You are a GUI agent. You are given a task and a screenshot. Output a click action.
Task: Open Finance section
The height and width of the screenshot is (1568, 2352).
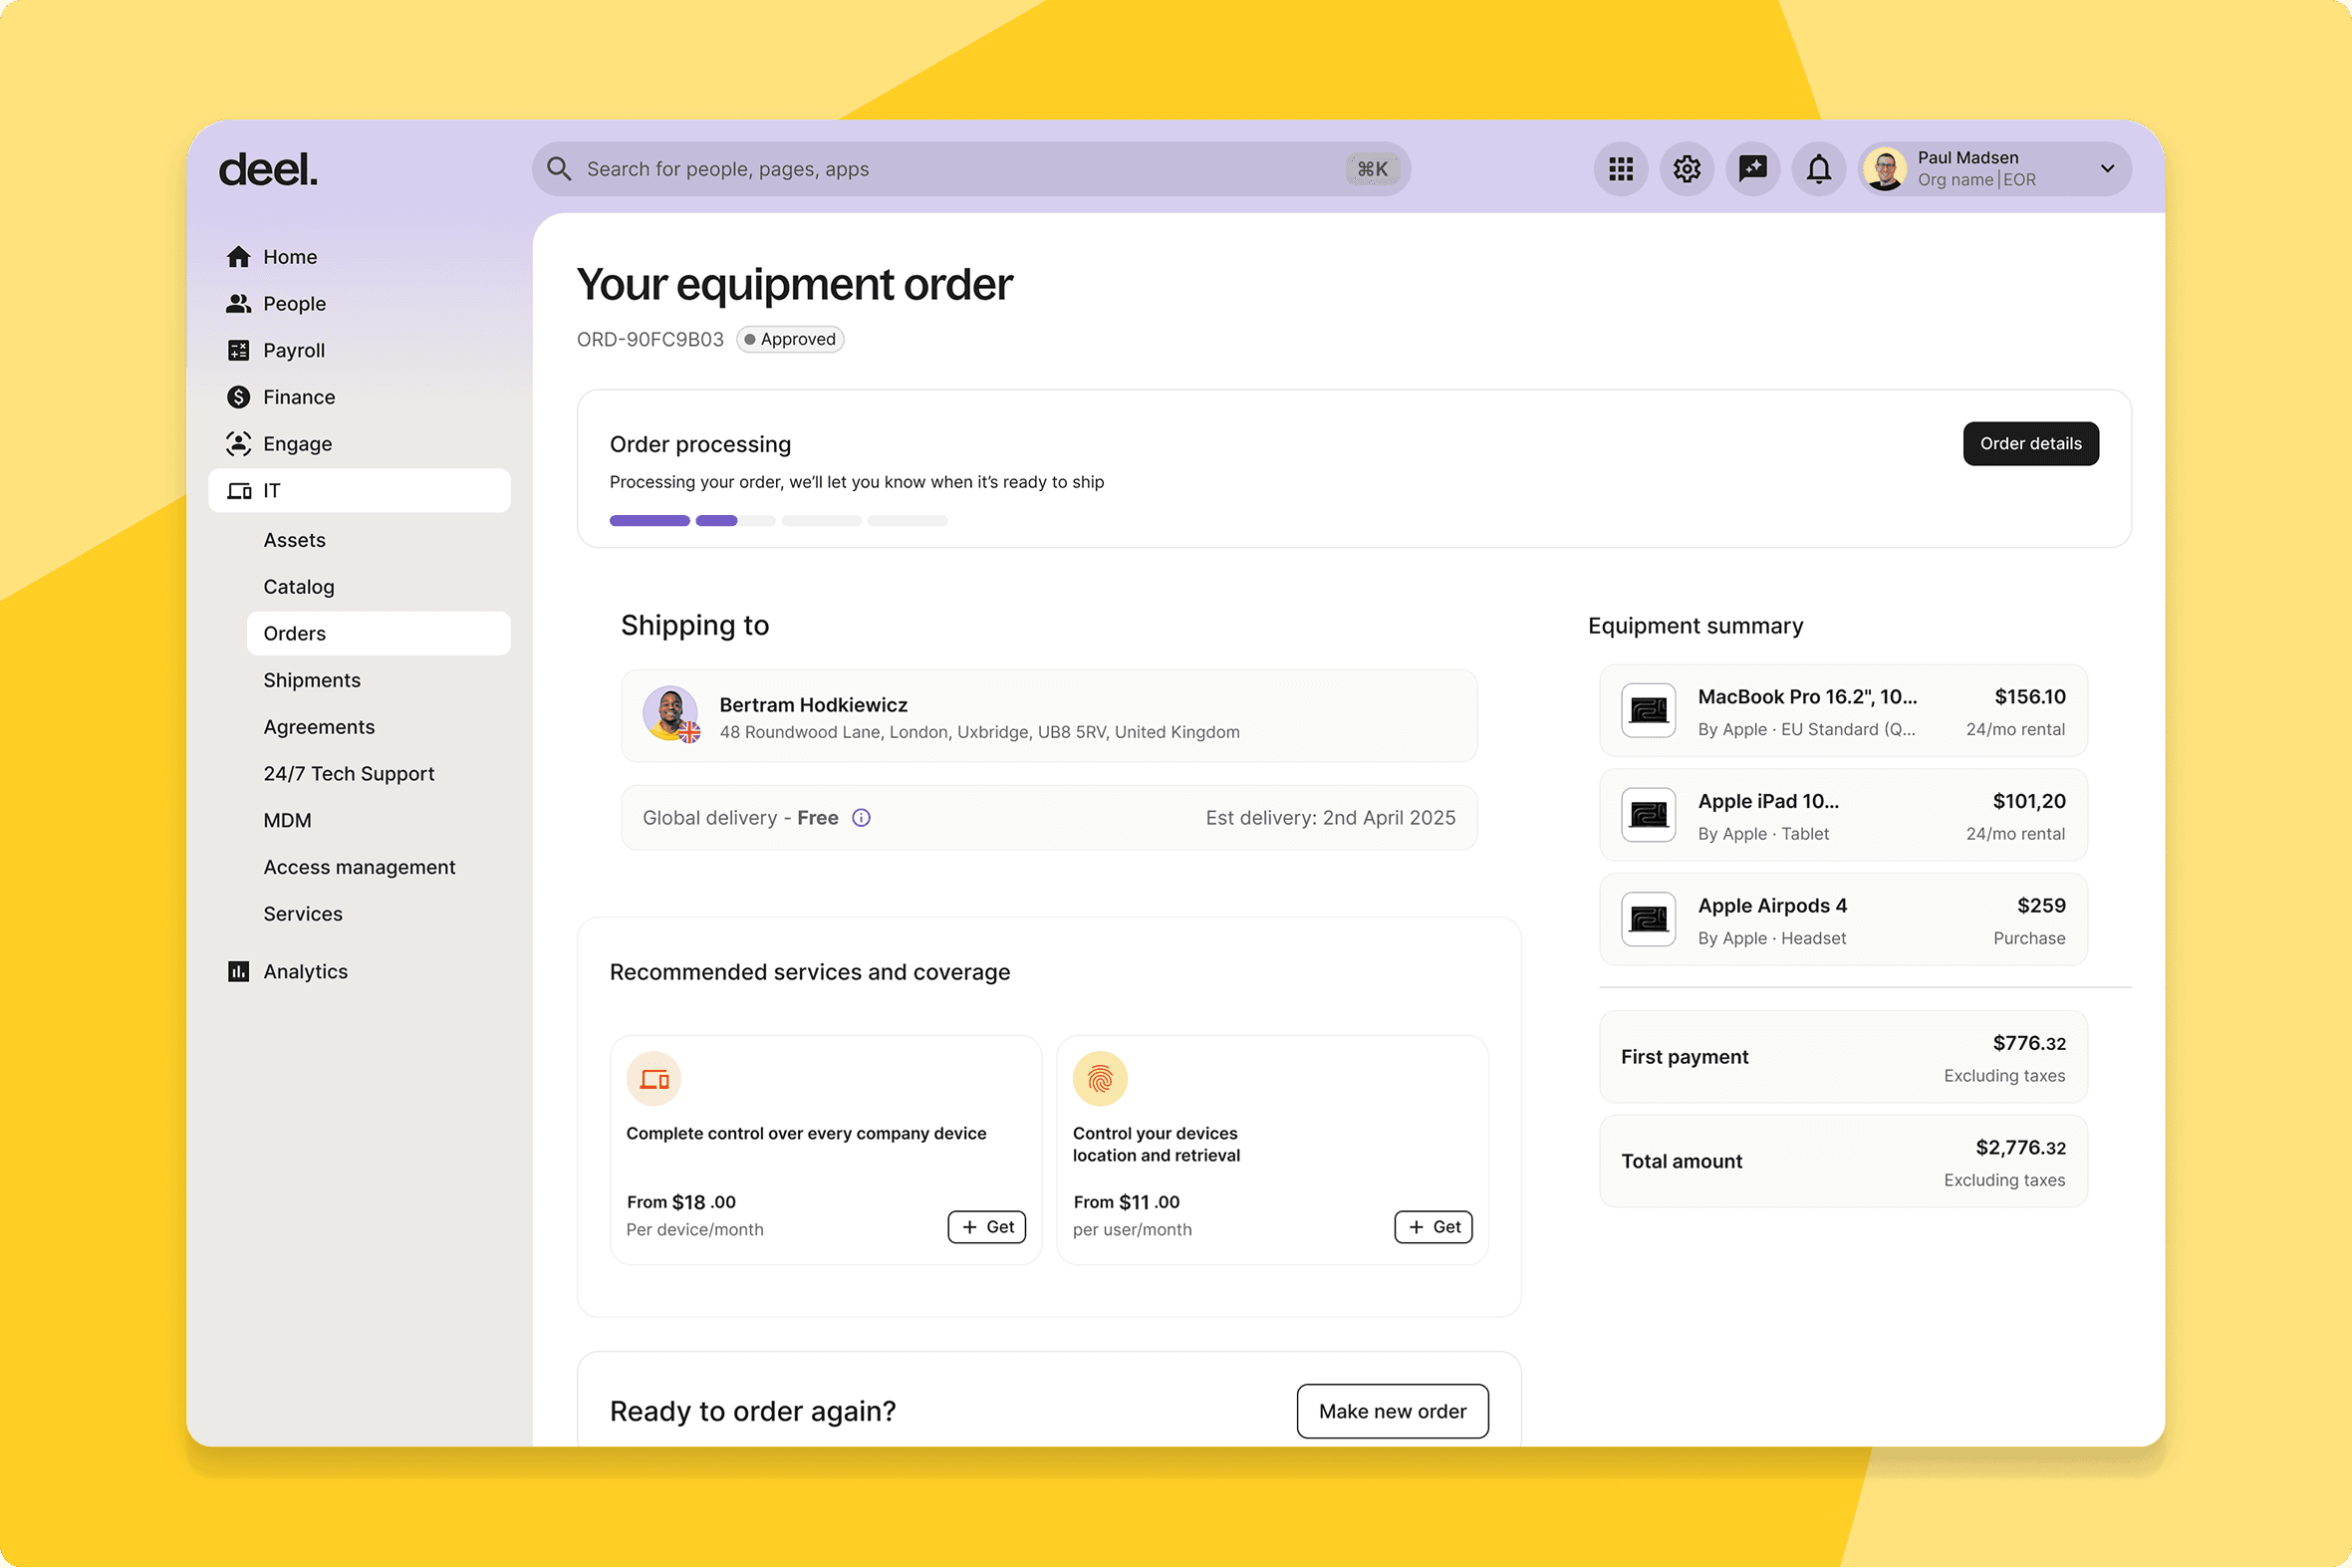(359, 397)
